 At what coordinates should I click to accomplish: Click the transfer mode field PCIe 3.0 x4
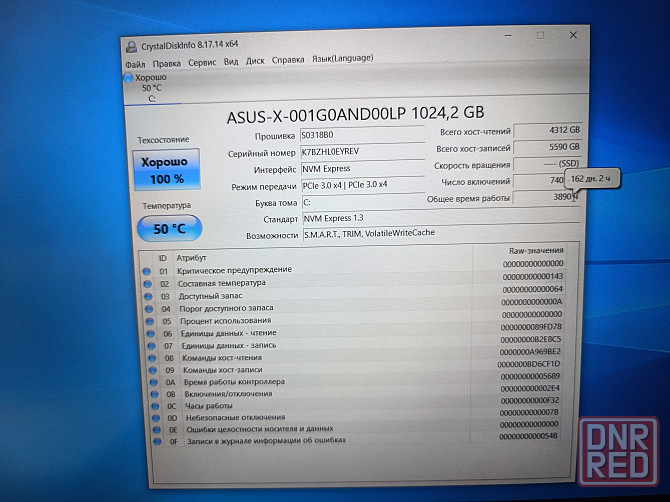(363, 185)
